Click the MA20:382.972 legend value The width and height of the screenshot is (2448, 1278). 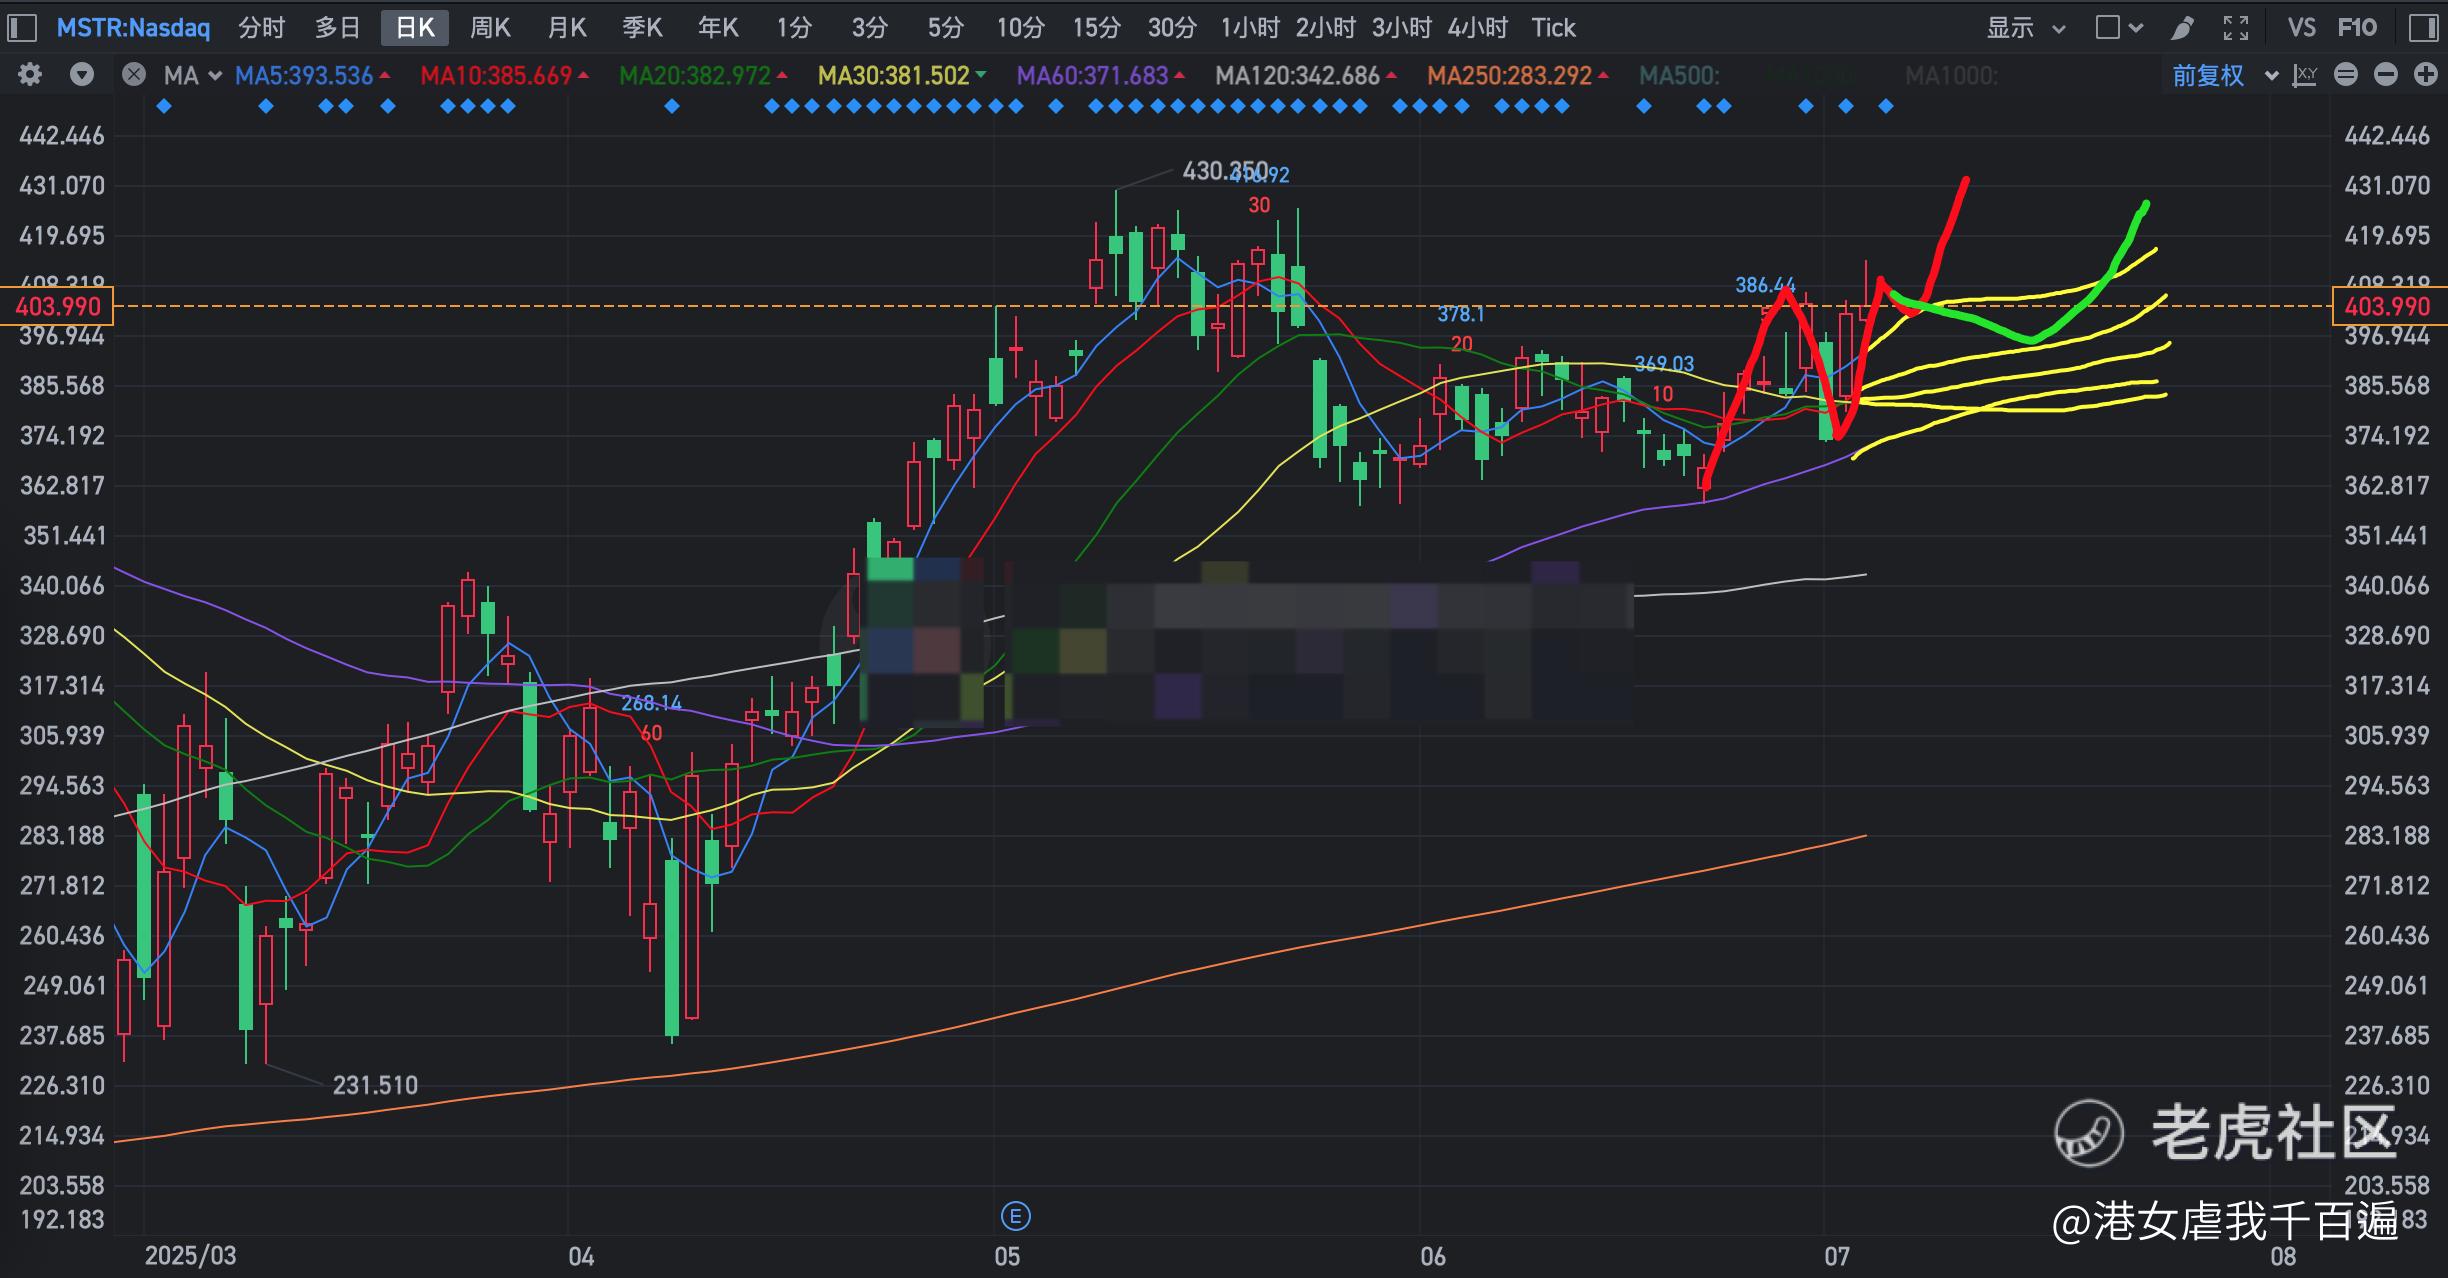coord(695,75)
